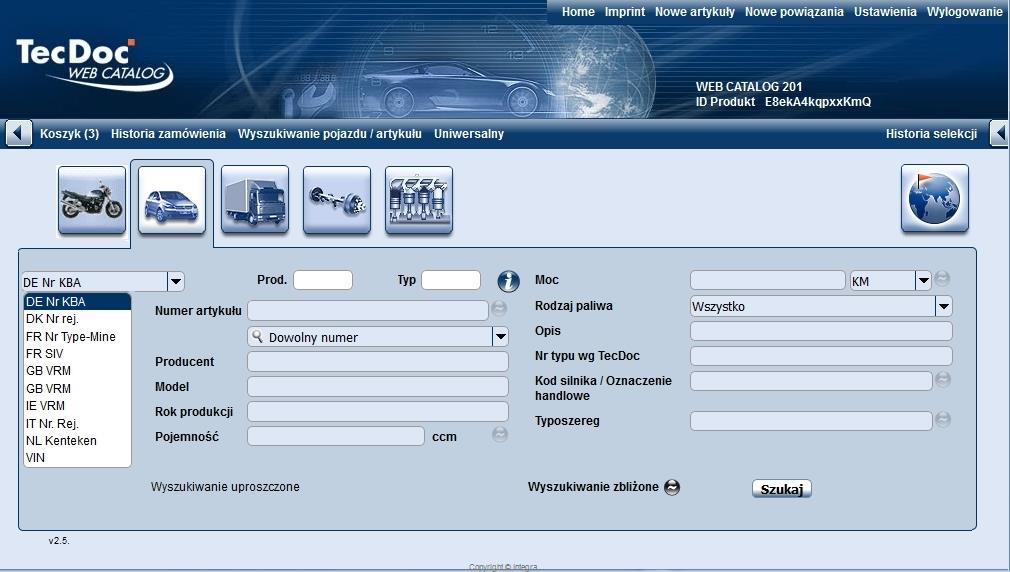1010x572 pixels.
Task: Select the motorcycle vehicle category icon
Action: pos(91,200)
